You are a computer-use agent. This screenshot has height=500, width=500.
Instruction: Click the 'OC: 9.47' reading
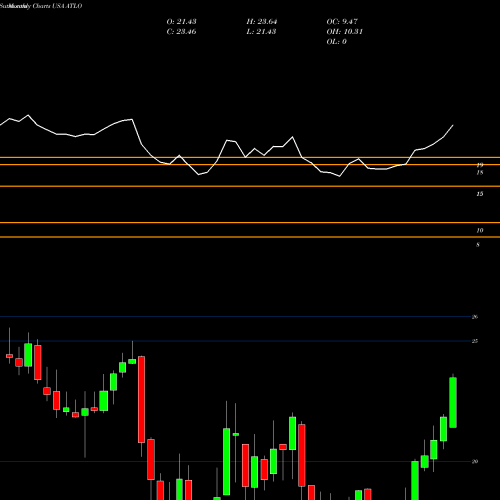342,22
